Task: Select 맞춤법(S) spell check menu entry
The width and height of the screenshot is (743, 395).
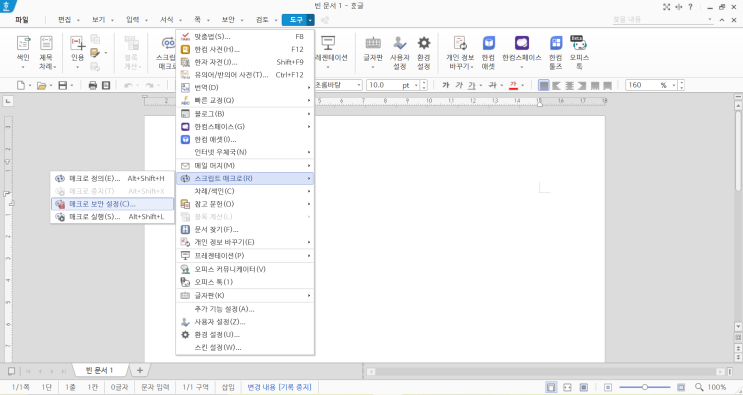Action: (x=245, y=36)
